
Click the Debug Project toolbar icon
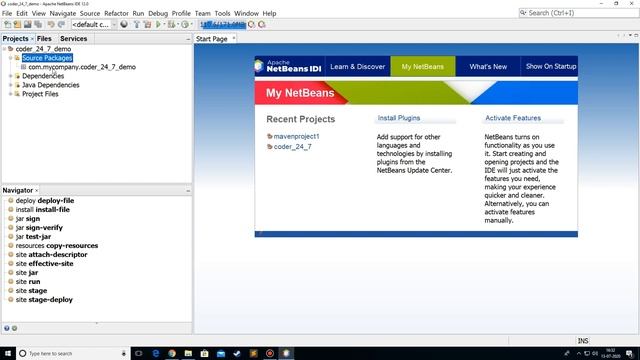[171, 24]
